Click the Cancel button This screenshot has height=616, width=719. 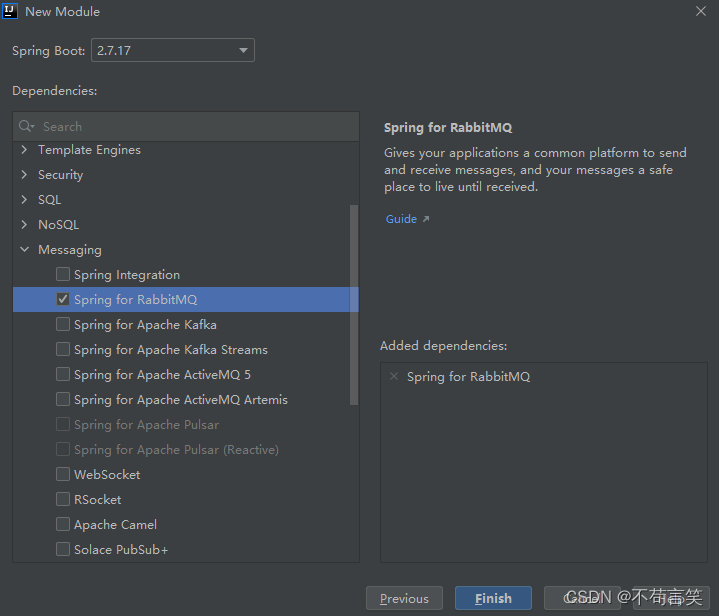pyautogui.click(x=582, y=598)
